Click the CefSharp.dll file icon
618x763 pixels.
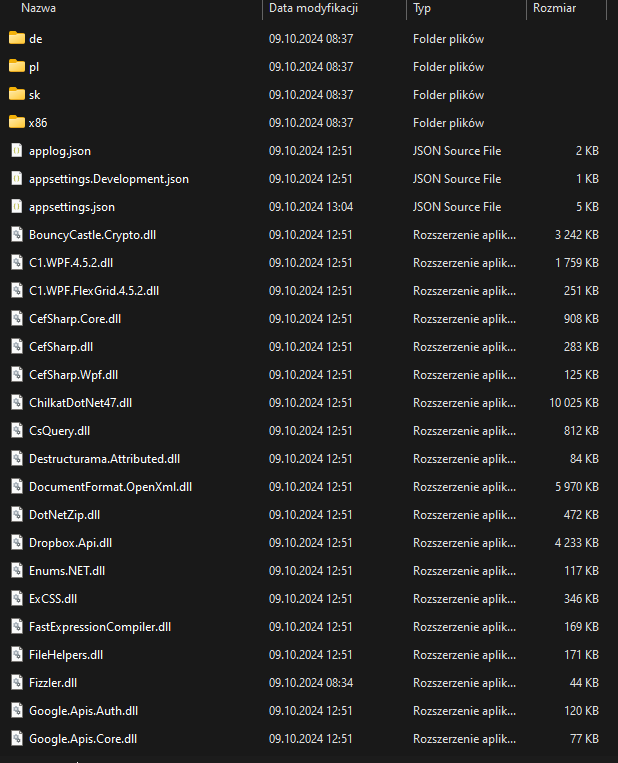[17, 346]
